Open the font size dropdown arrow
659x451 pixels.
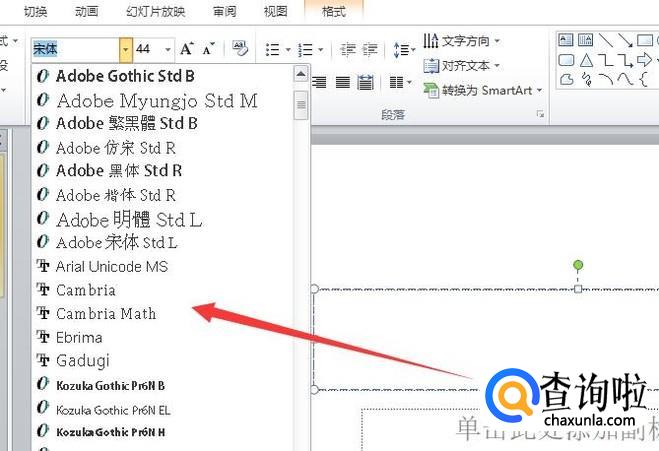pos(168,49)
